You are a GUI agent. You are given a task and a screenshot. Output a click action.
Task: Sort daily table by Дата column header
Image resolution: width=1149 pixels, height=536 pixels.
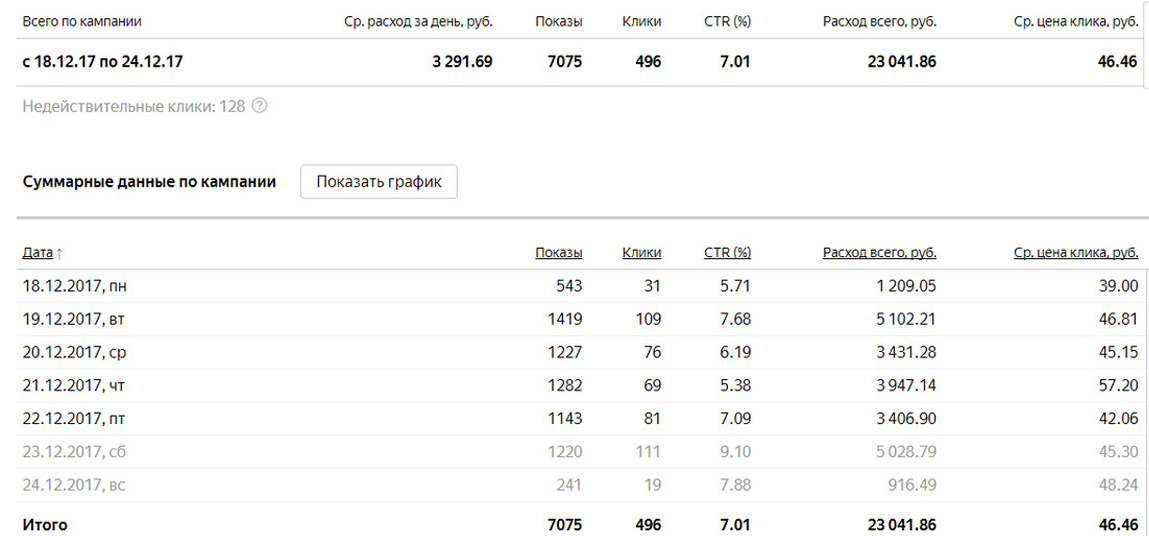38,253
